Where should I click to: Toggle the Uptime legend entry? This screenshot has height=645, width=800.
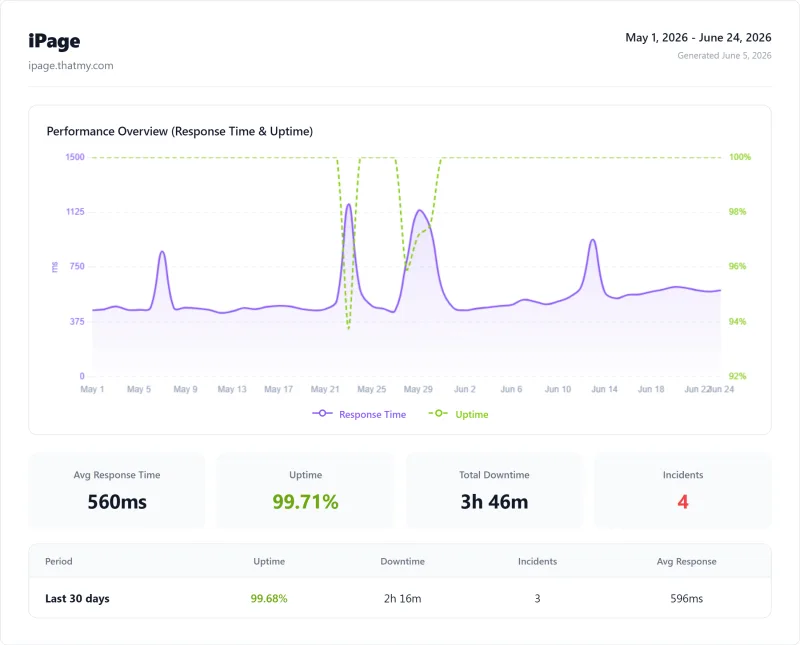(458, 414)
